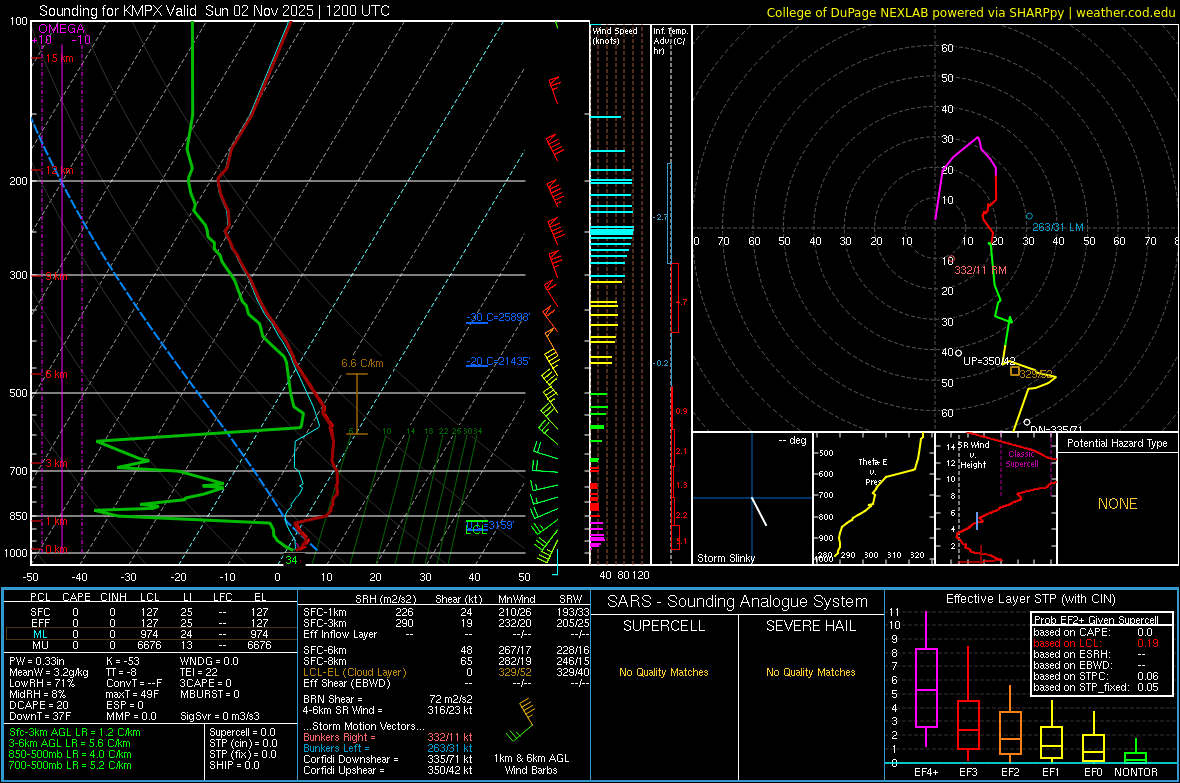Screen dimensions: 1180x783
Task: Click the based on STPC probability line
Action: click(1096, 676)
